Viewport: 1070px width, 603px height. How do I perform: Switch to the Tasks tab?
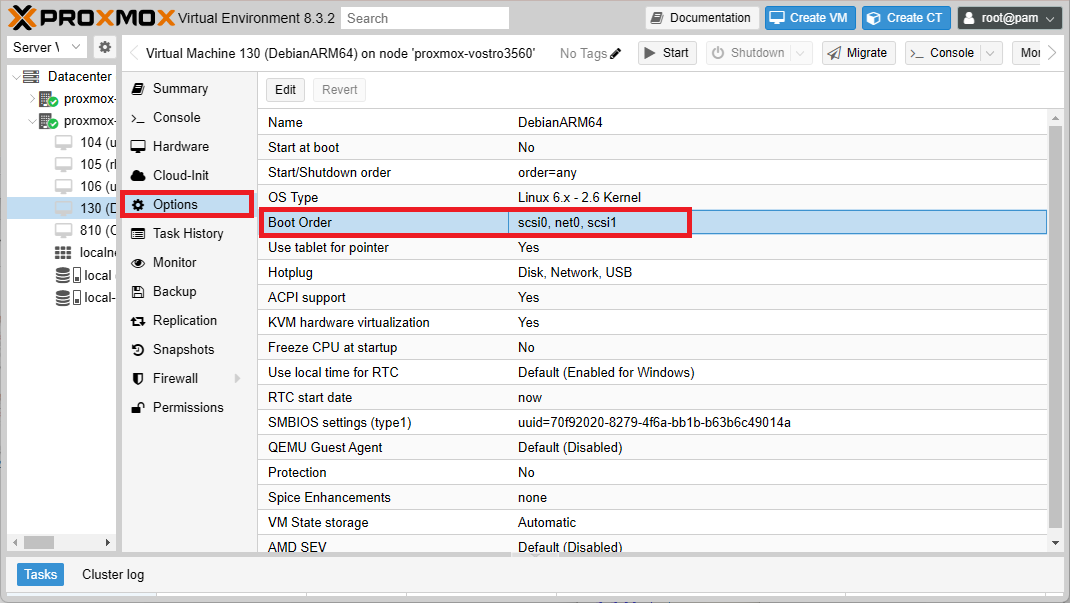(40, 574)
